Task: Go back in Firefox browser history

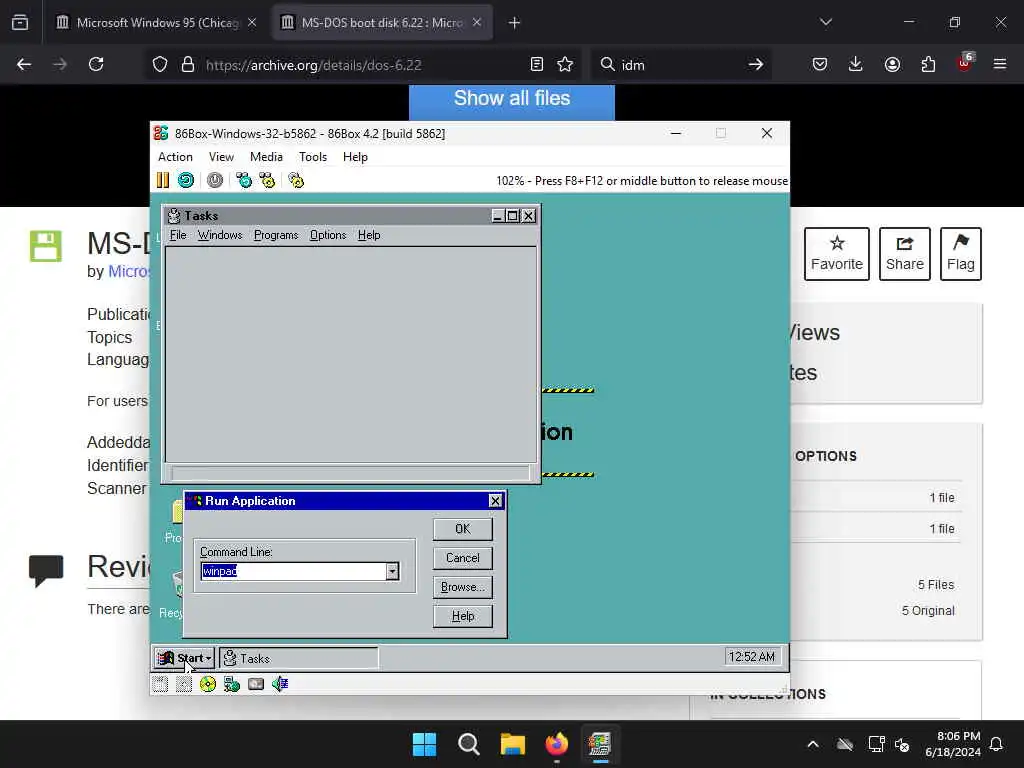Action: coord(24,64)
